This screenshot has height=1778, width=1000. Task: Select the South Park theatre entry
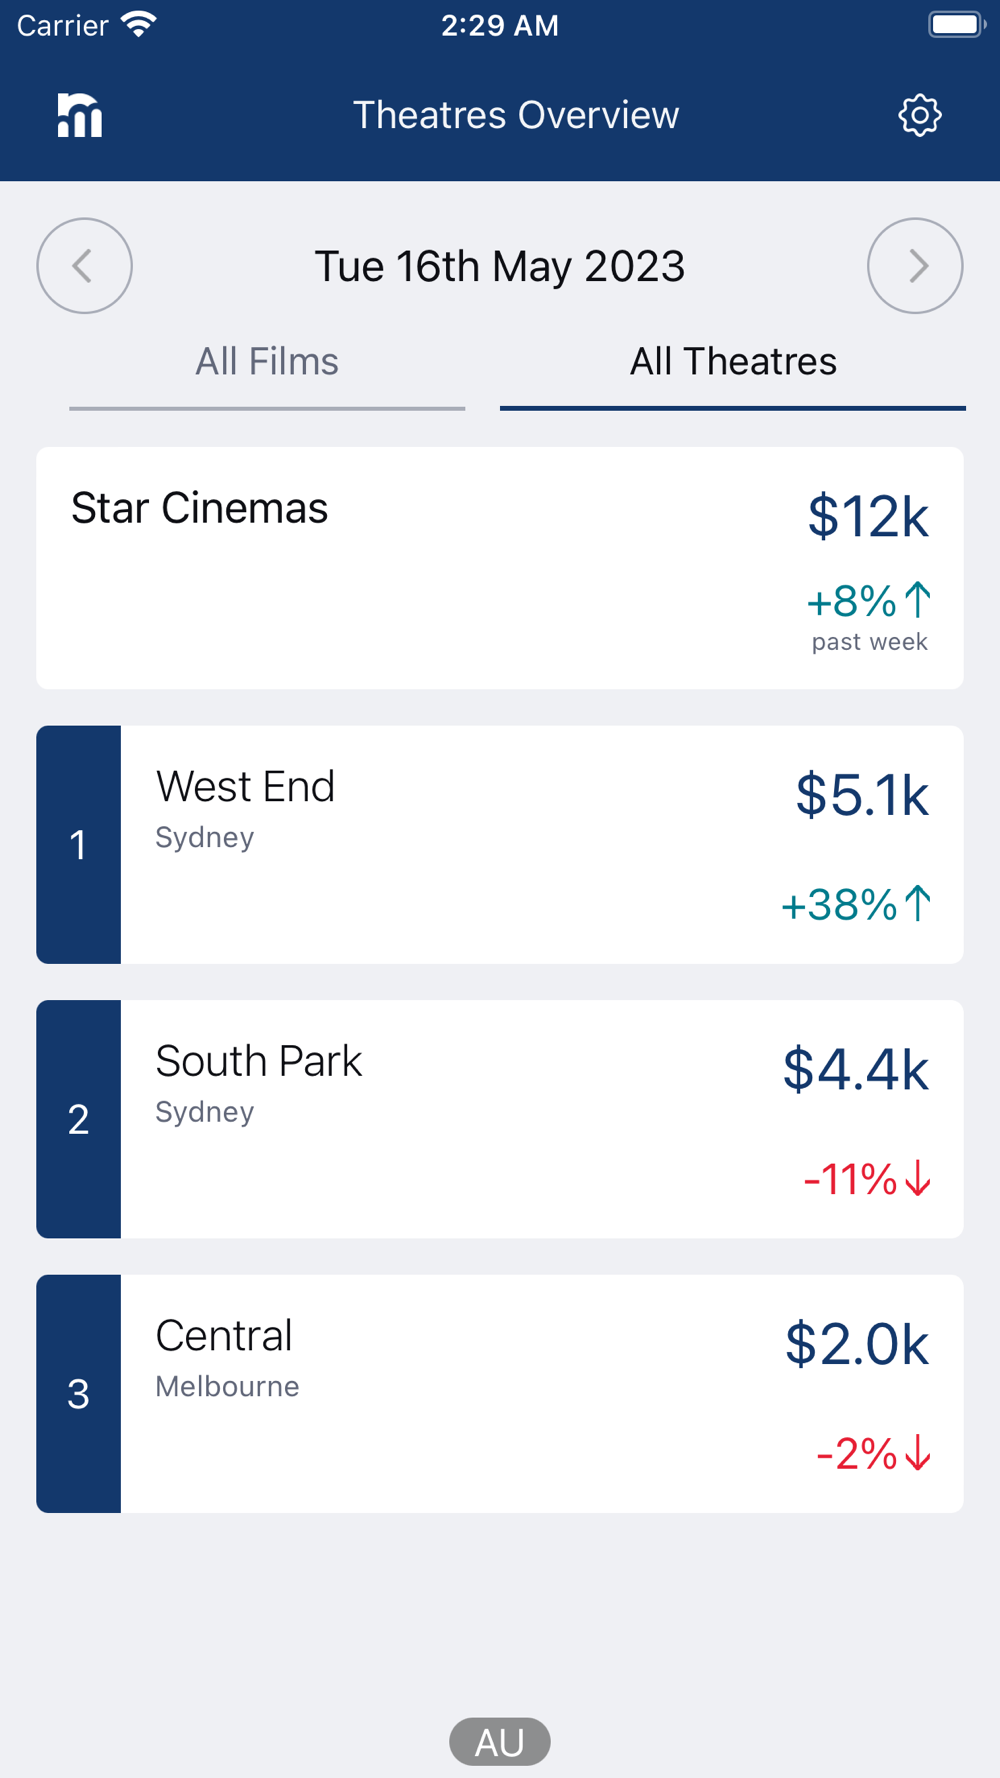540,1119
